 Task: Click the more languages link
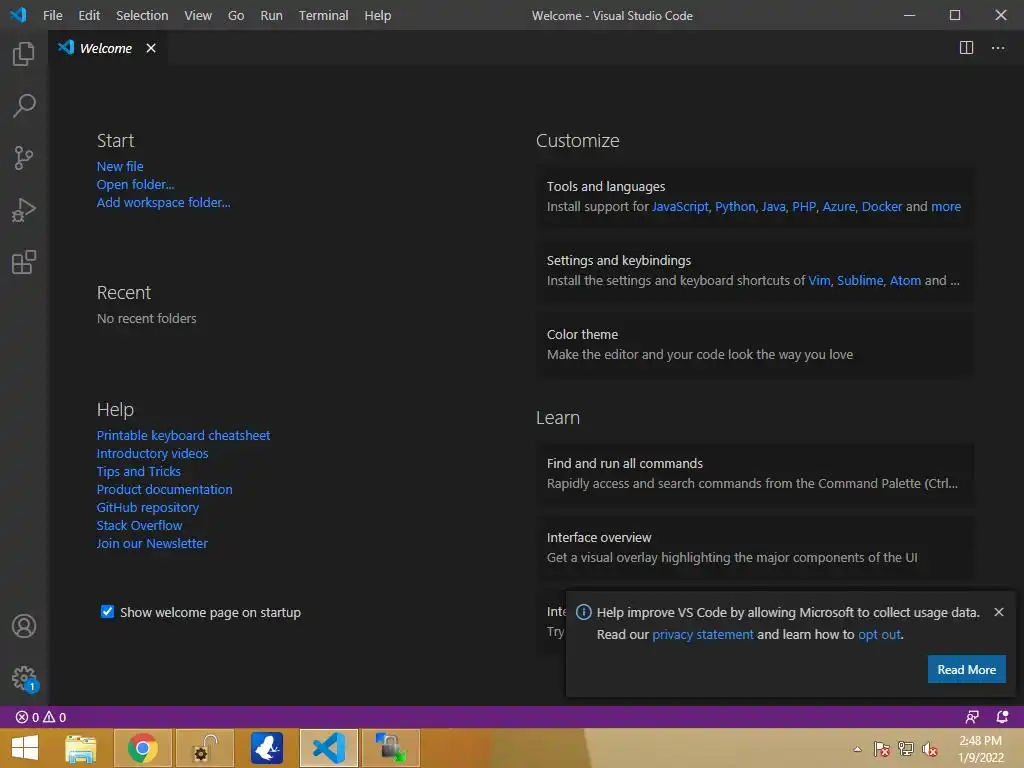click(946, 206)
